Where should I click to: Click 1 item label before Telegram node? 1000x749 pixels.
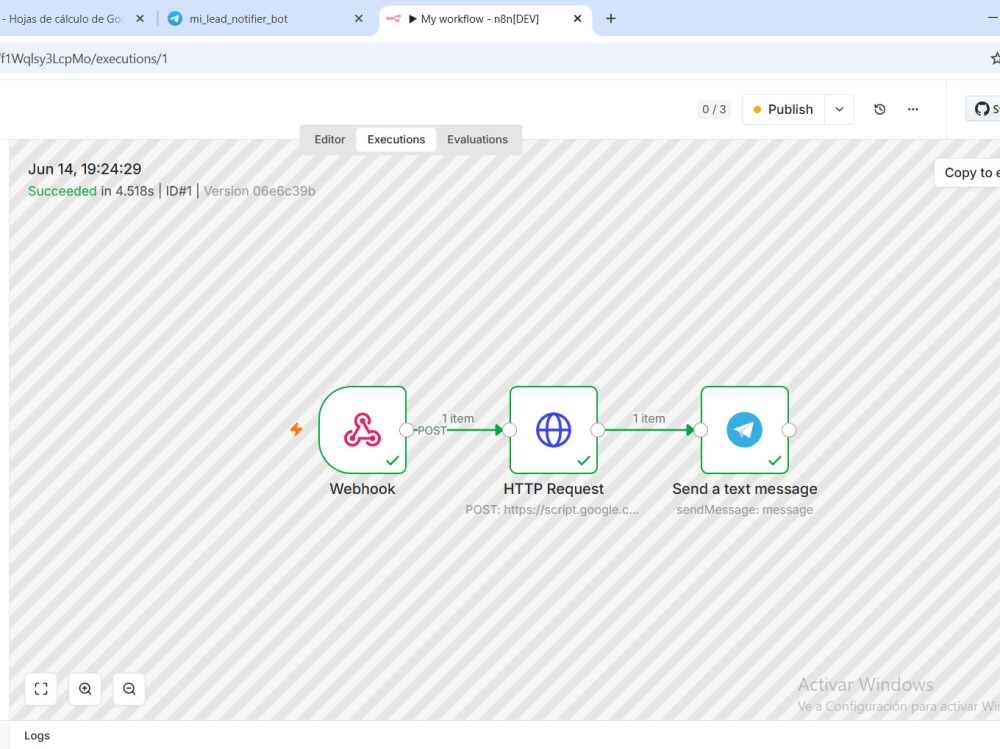pyautogui.click(x=649, y=419)
